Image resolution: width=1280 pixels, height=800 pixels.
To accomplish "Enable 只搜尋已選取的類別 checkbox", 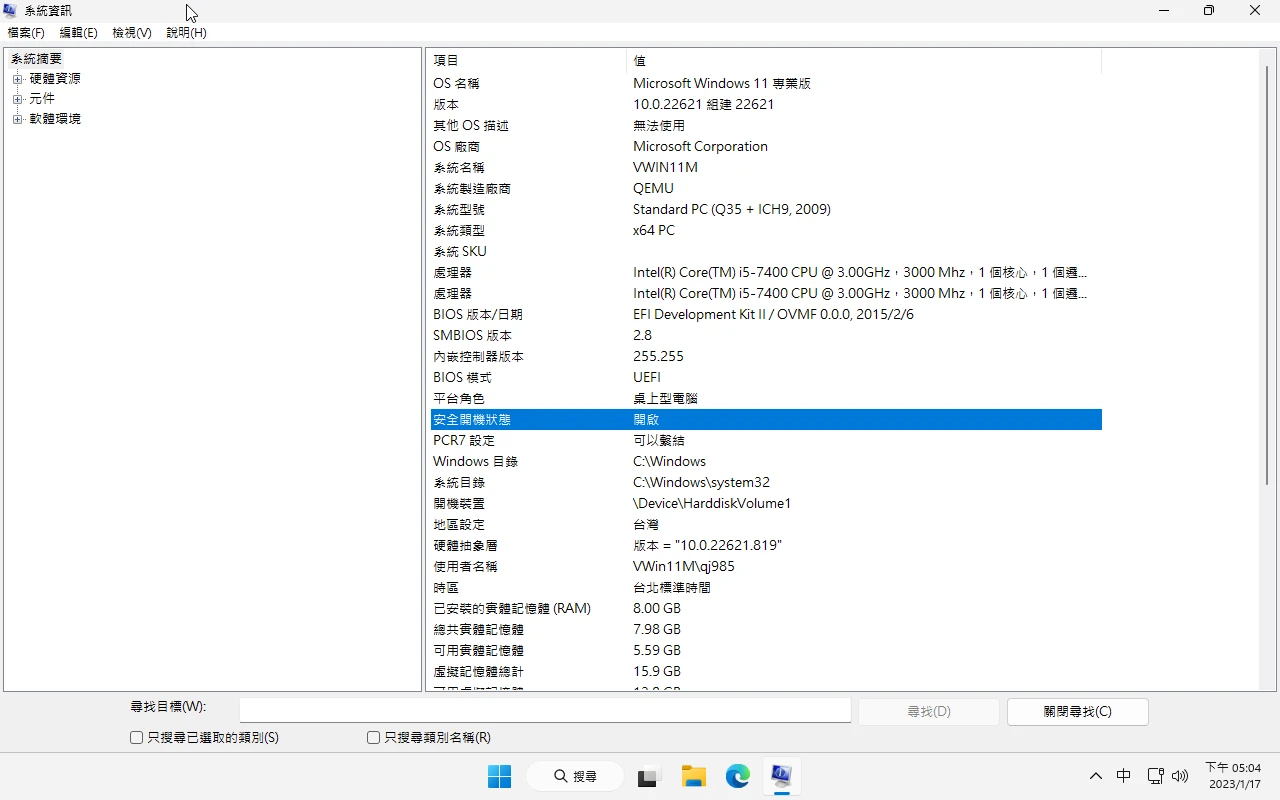I will [x=137, y=738].
